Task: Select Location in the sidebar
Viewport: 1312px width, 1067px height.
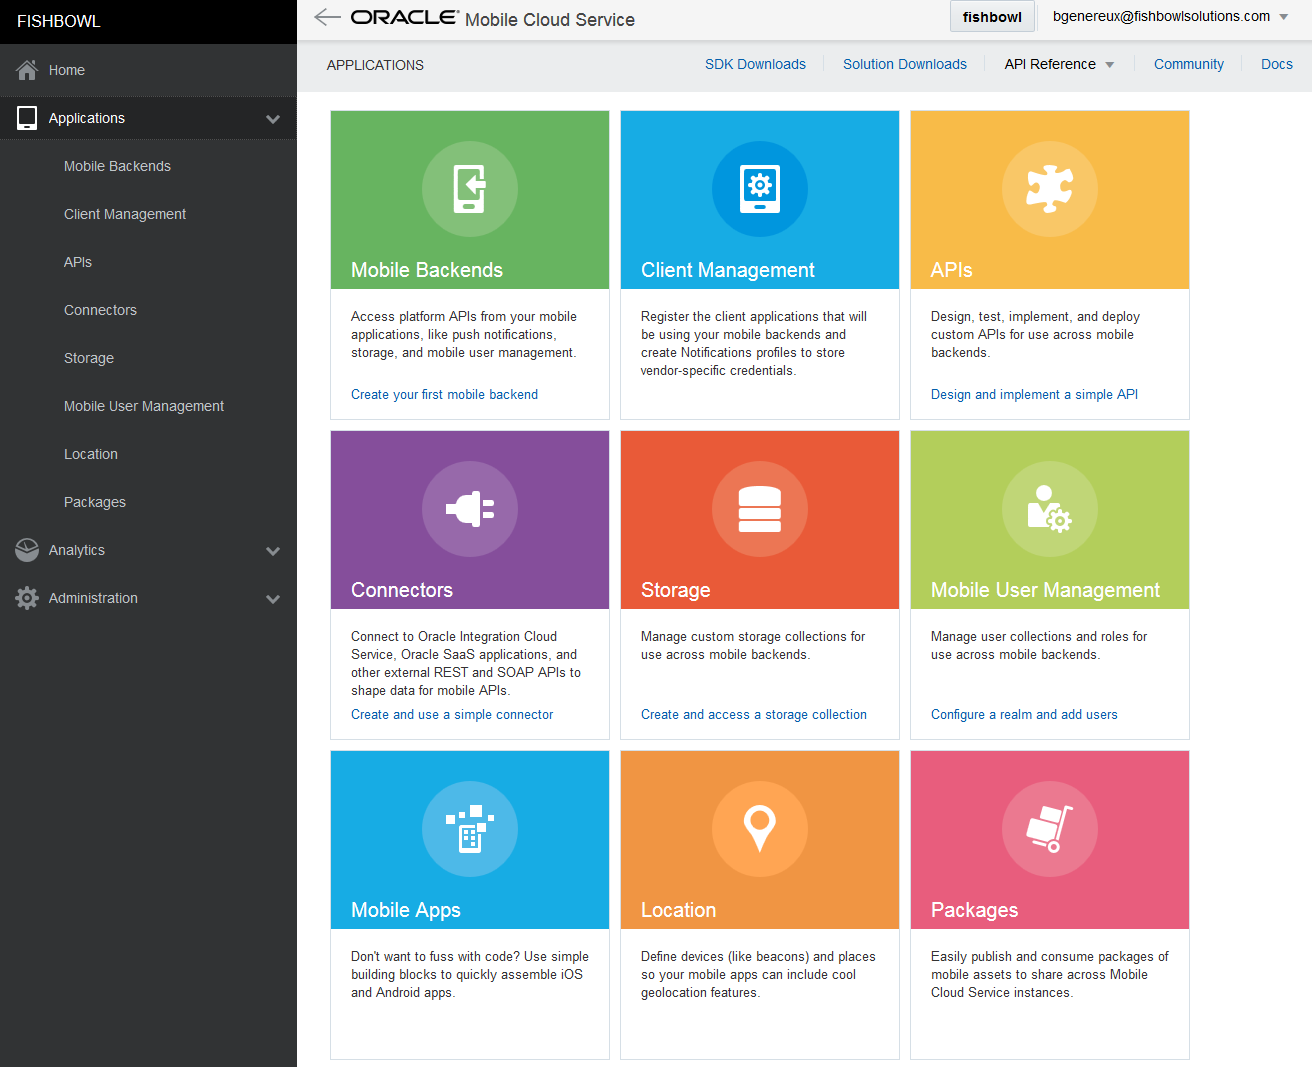Action: tap(91, 454)
